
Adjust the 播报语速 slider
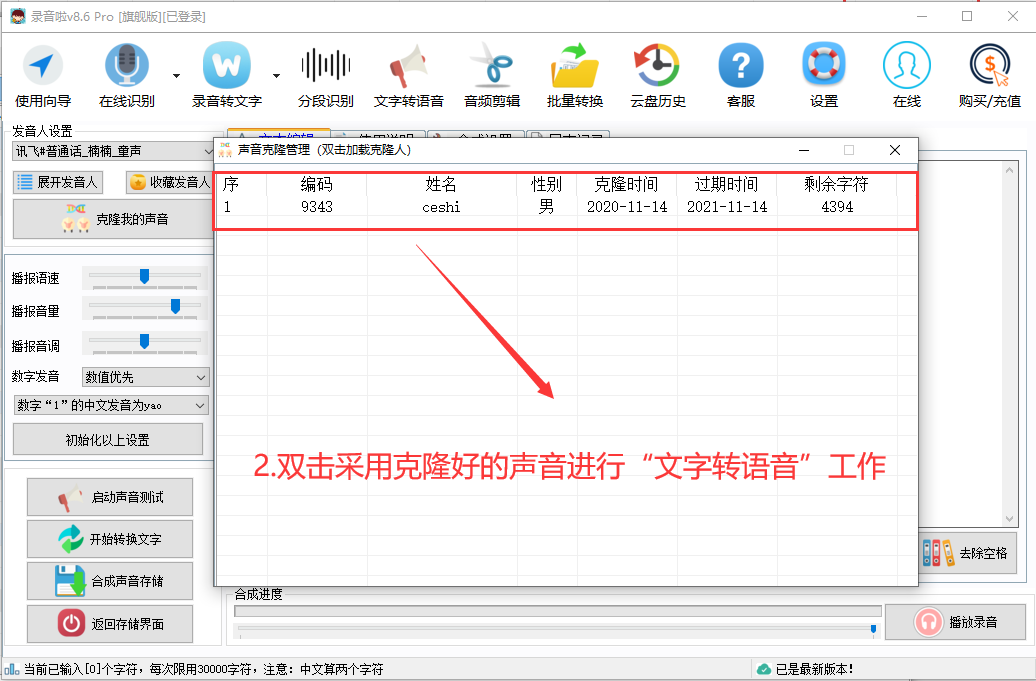point(145,277)
